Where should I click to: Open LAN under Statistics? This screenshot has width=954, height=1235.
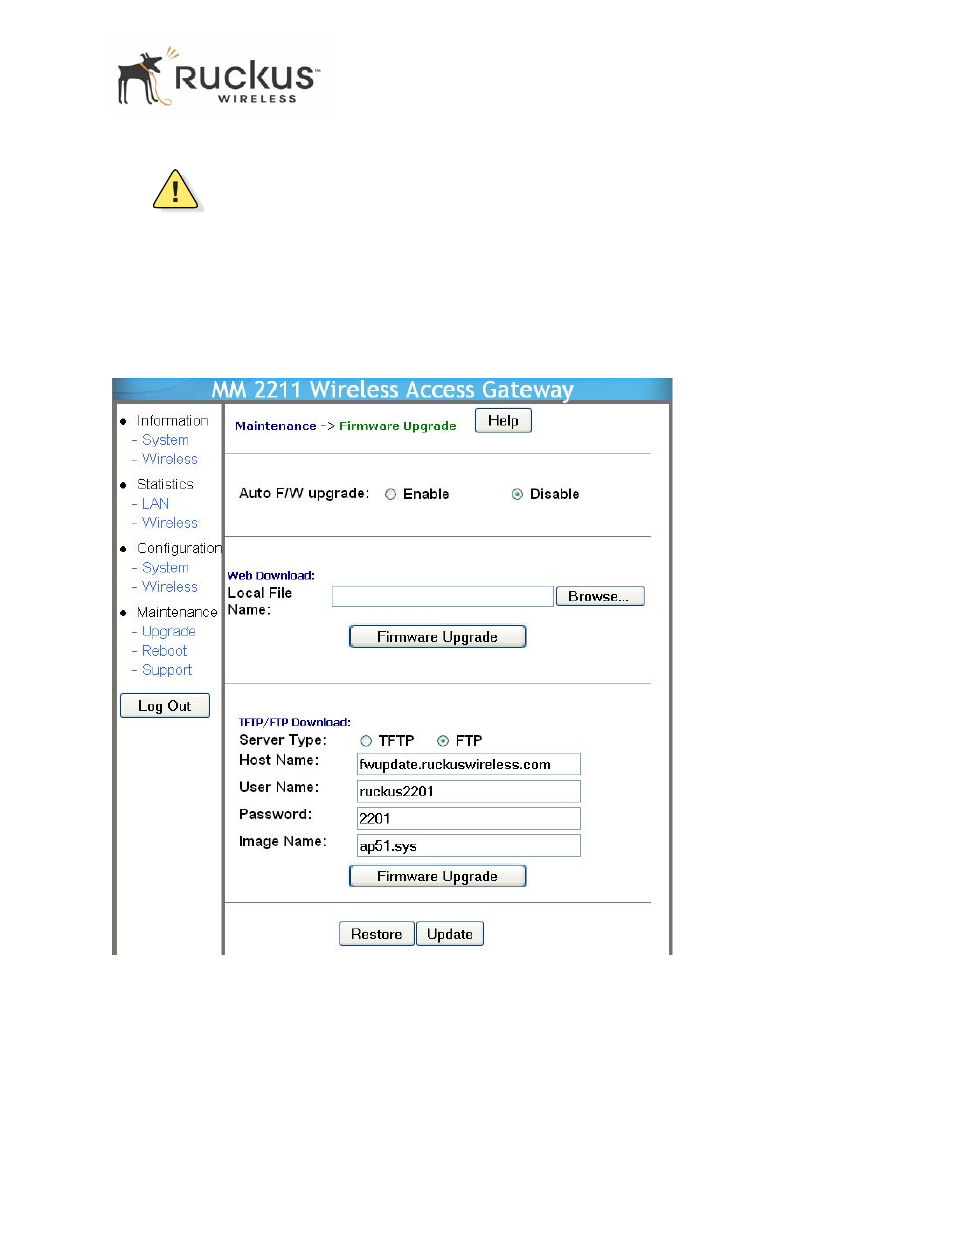click(x=155, y=504)
